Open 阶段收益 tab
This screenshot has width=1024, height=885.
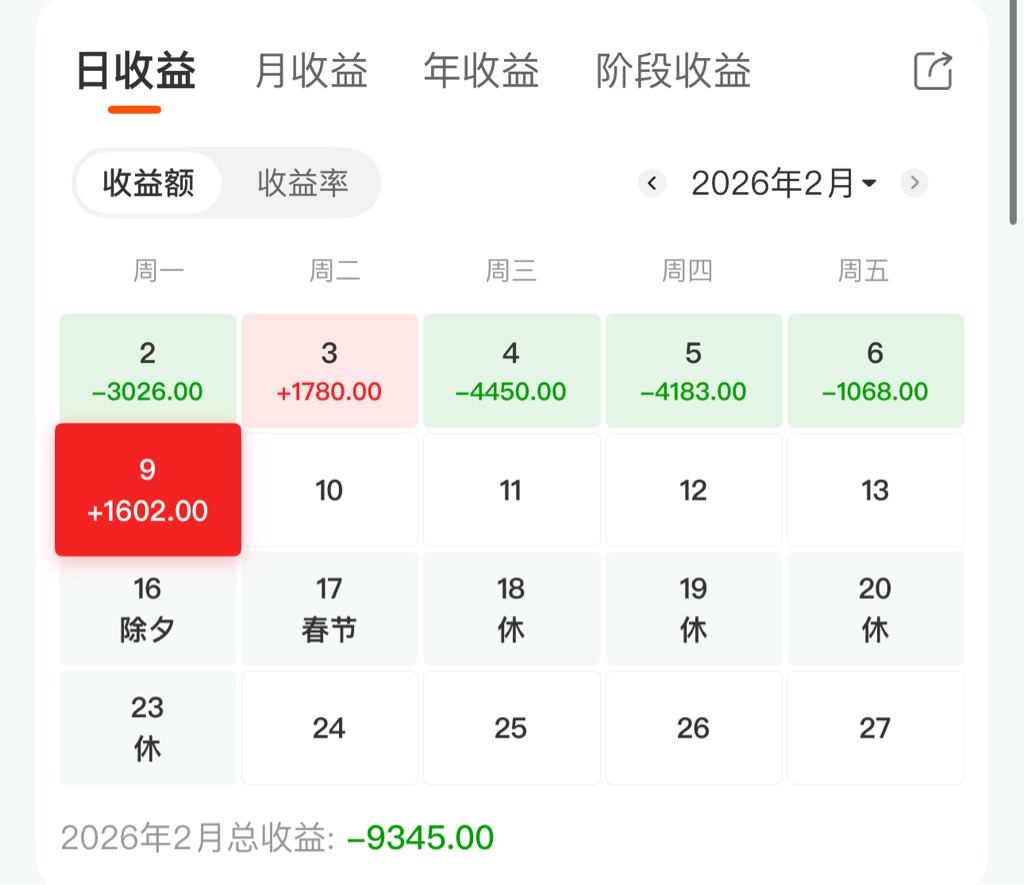673,71
